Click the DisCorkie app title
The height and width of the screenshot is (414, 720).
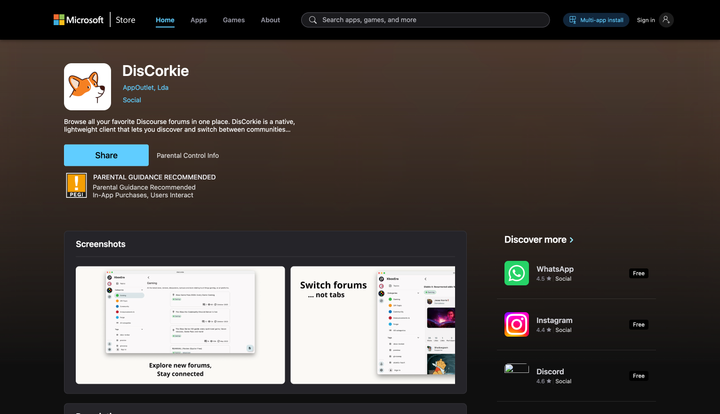click(156, 71)
